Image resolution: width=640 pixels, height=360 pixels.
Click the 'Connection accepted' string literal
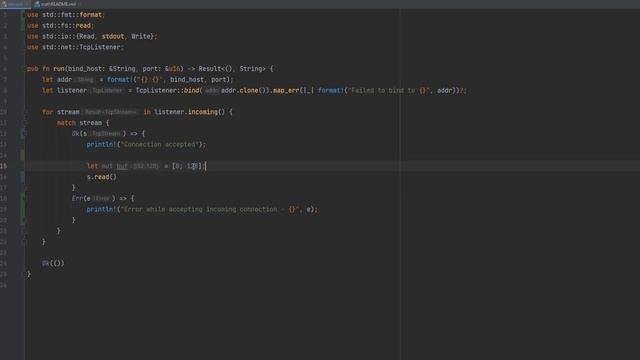[x=159, y=144]
